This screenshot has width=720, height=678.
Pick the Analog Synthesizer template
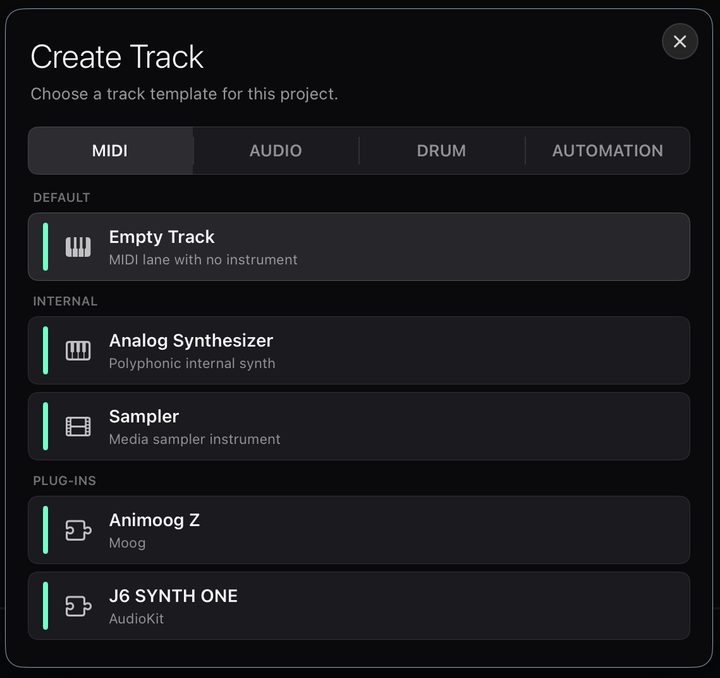359,351
